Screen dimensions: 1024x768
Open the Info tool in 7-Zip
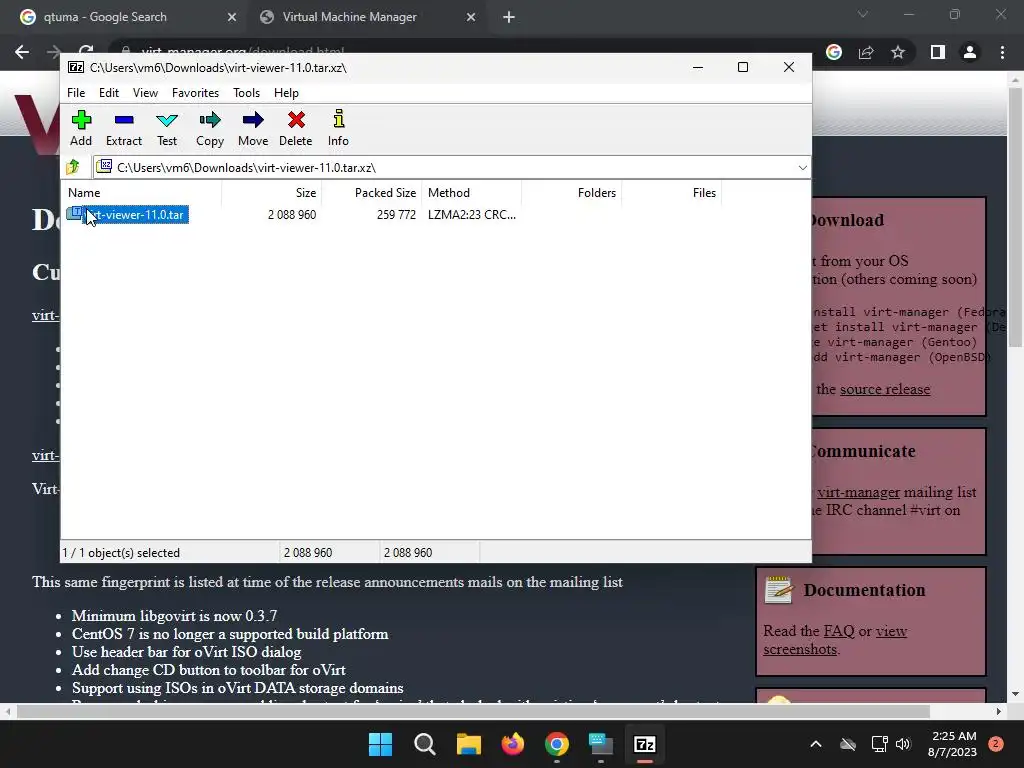click(338, 128)
